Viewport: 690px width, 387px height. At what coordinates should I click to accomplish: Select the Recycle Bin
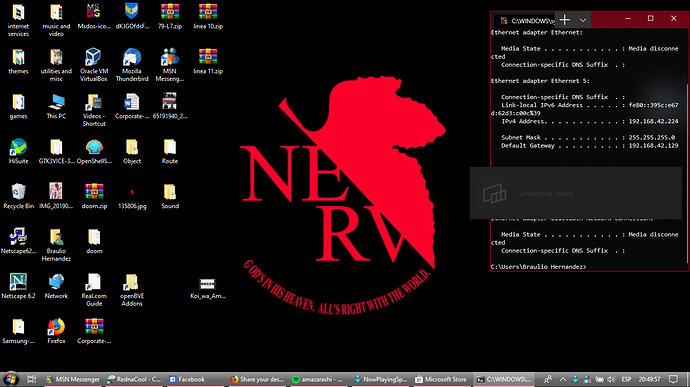point(18,196)
